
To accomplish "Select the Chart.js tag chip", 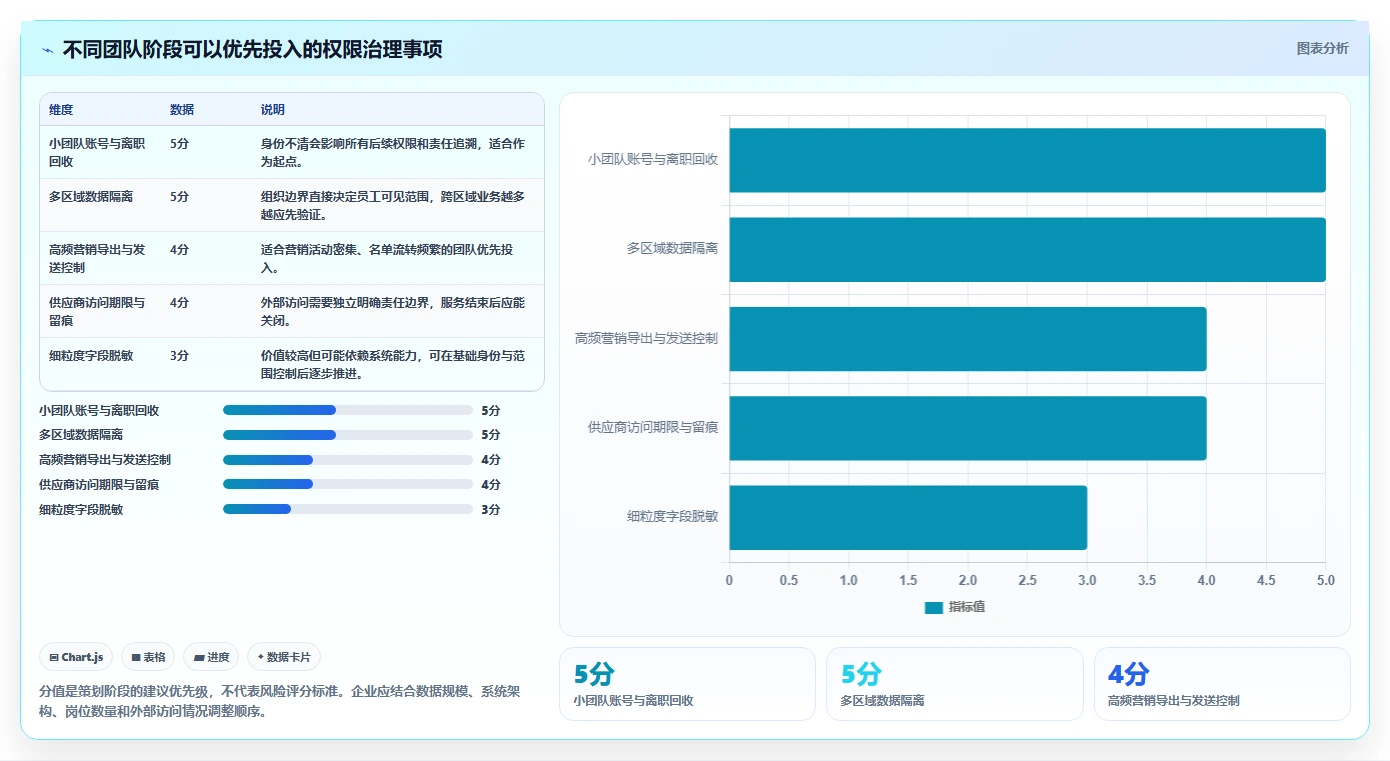I will 77,657.
